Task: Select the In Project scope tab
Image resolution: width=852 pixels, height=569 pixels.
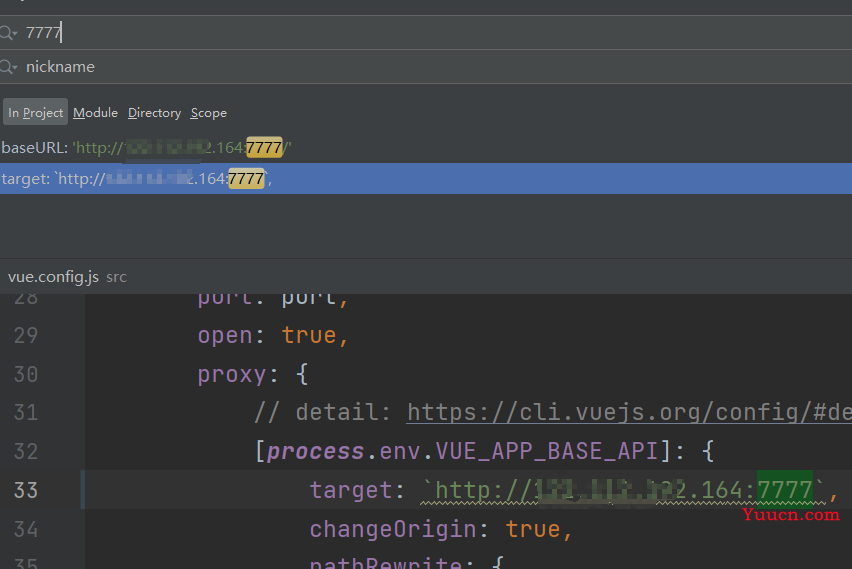Action: click(35, 112)
